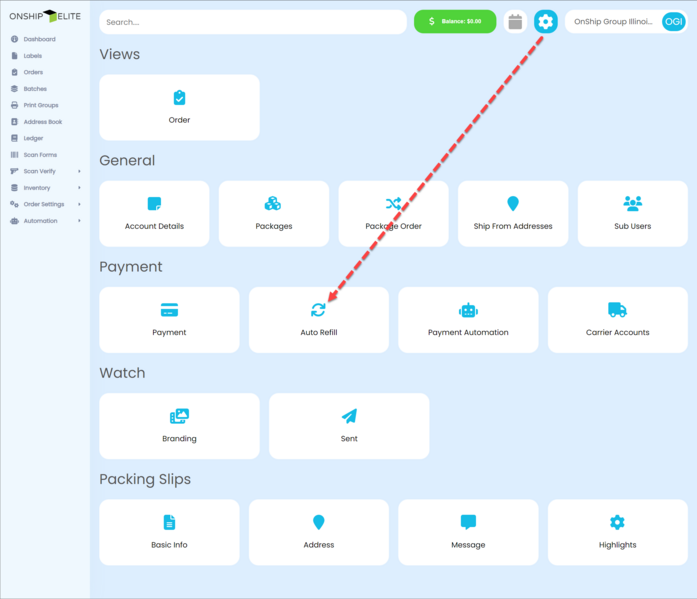This screenshot has width=697, height=599.
Task: Open the Account Details card
Action: pyautogui.click(x=154, y=213)
